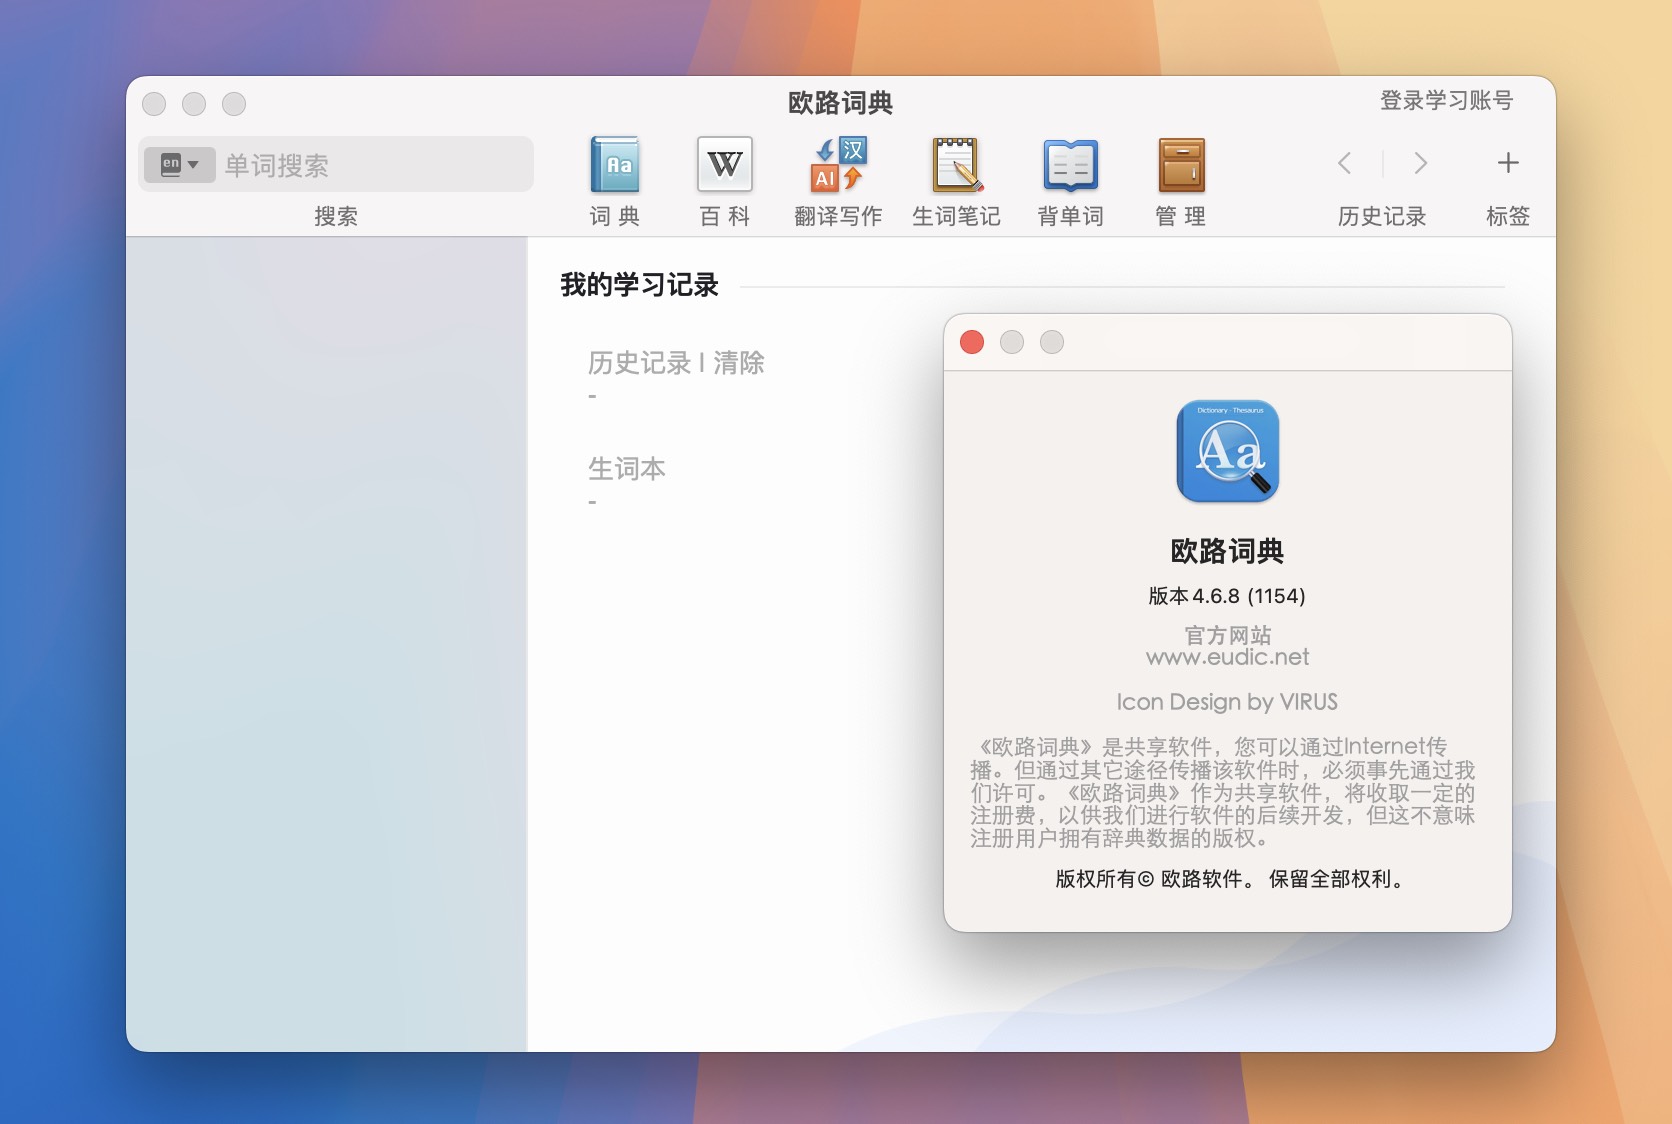Add a new tab with plus icon
This screenshot has height=1124, width=1672.
click(1508, 162)
